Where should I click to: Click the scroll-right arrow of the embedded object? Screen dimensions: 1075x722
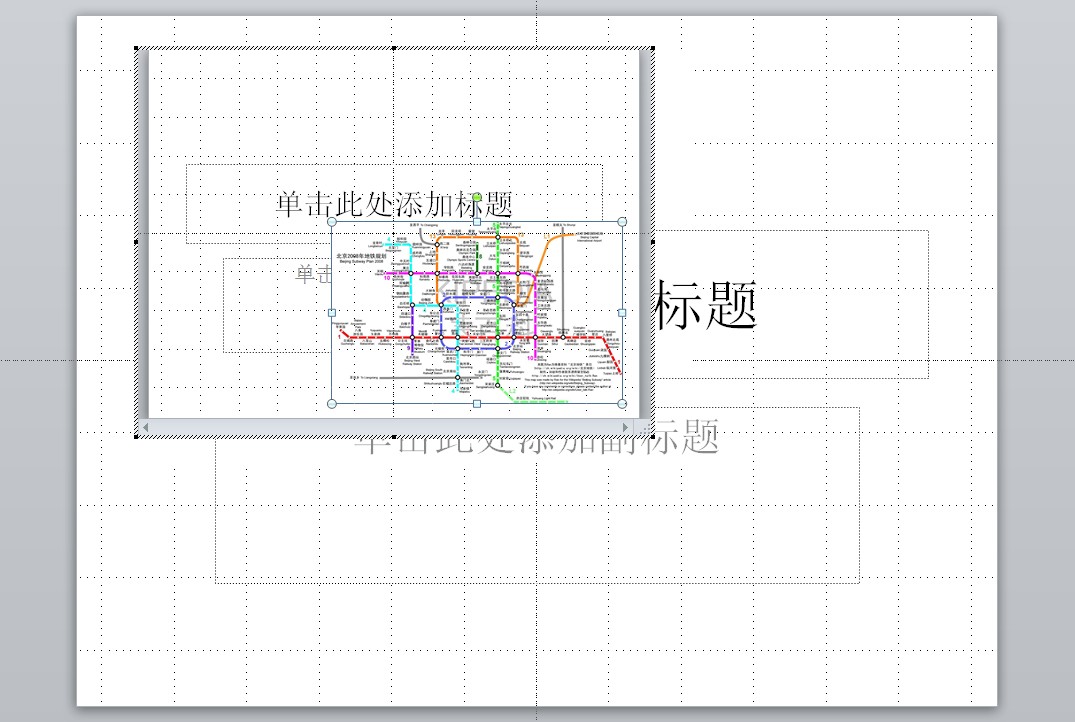625,427
